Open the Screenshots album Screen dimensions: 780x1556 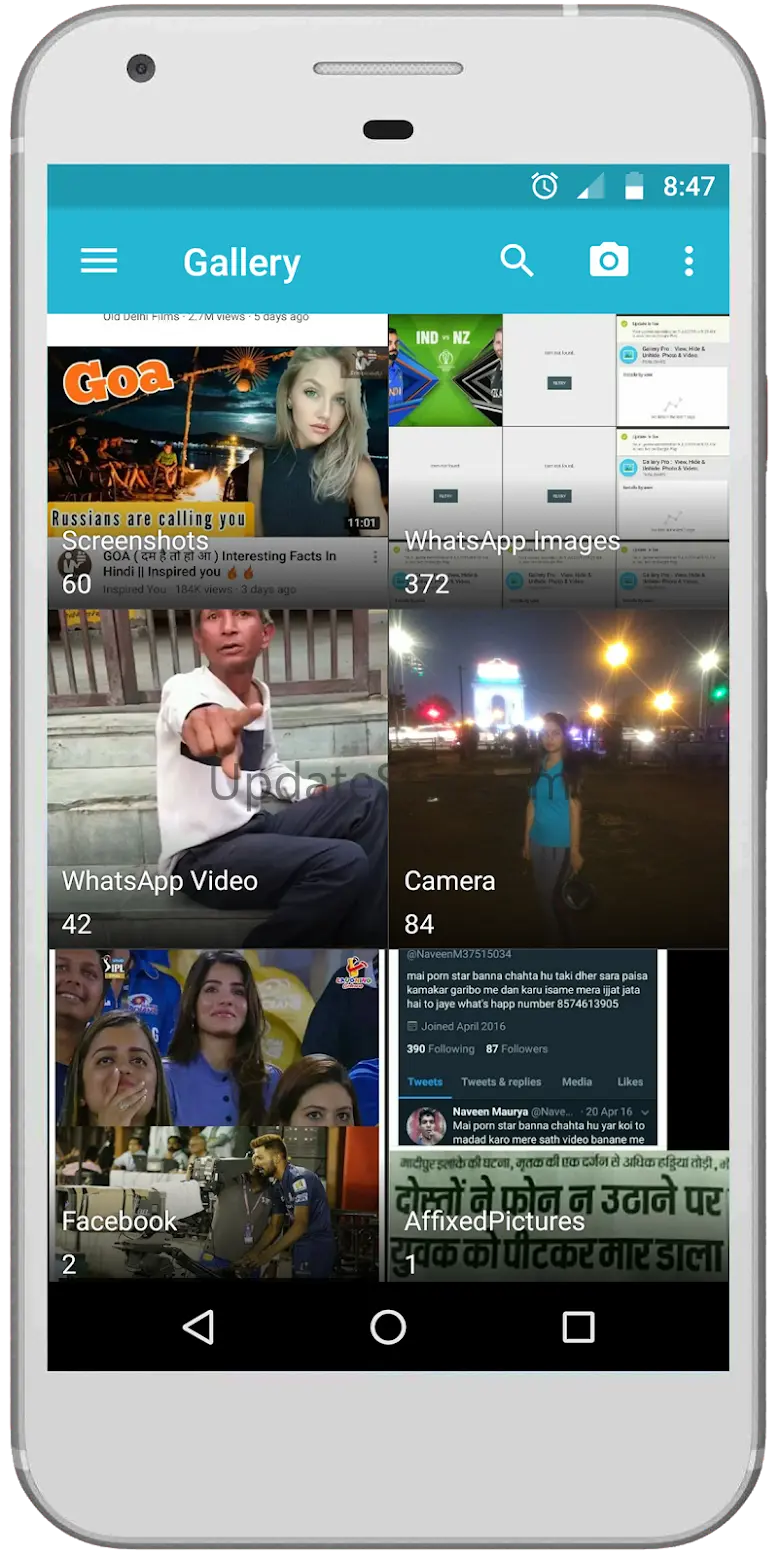(217, 461)
